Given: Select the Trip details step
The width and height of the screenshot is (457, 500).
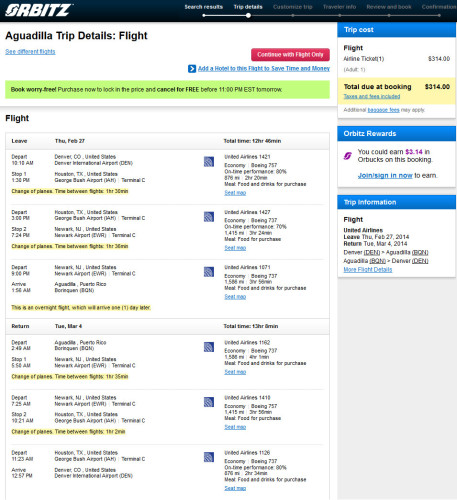Looking at the screenshot, I should point(248,7).
